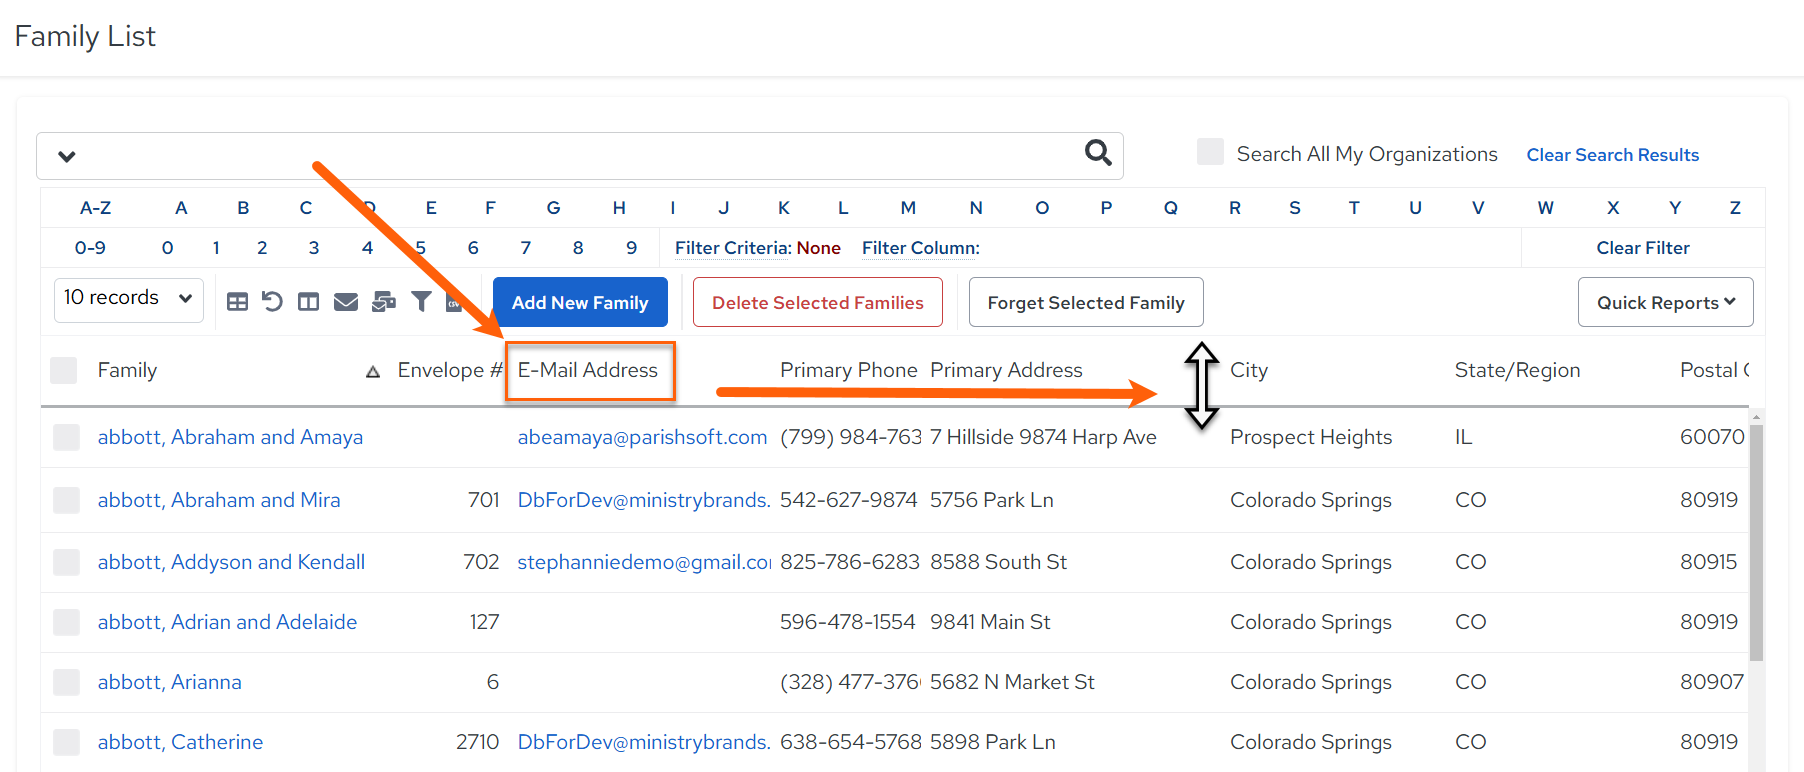Sort by Primary Address column header
Image resolution: width=1804 pixels, height=772 pixels.
[1006, 370]
